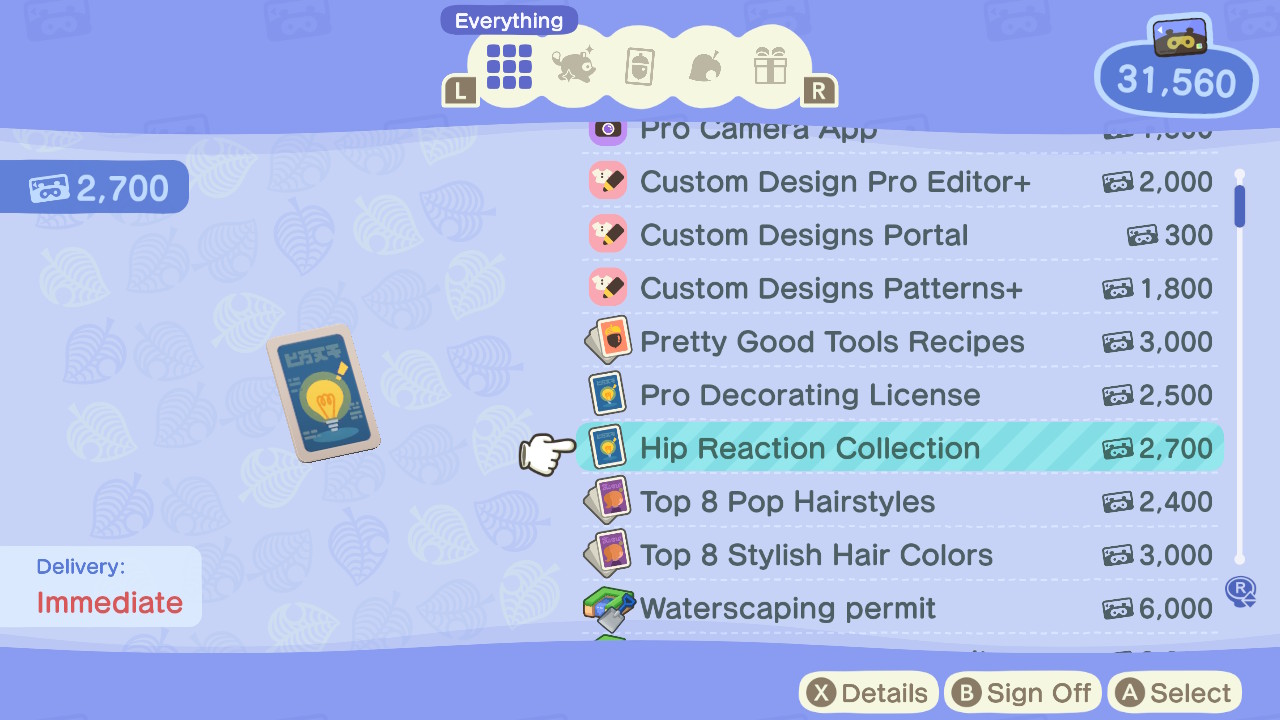Confirm with the A Select button

click(1174, 693)
